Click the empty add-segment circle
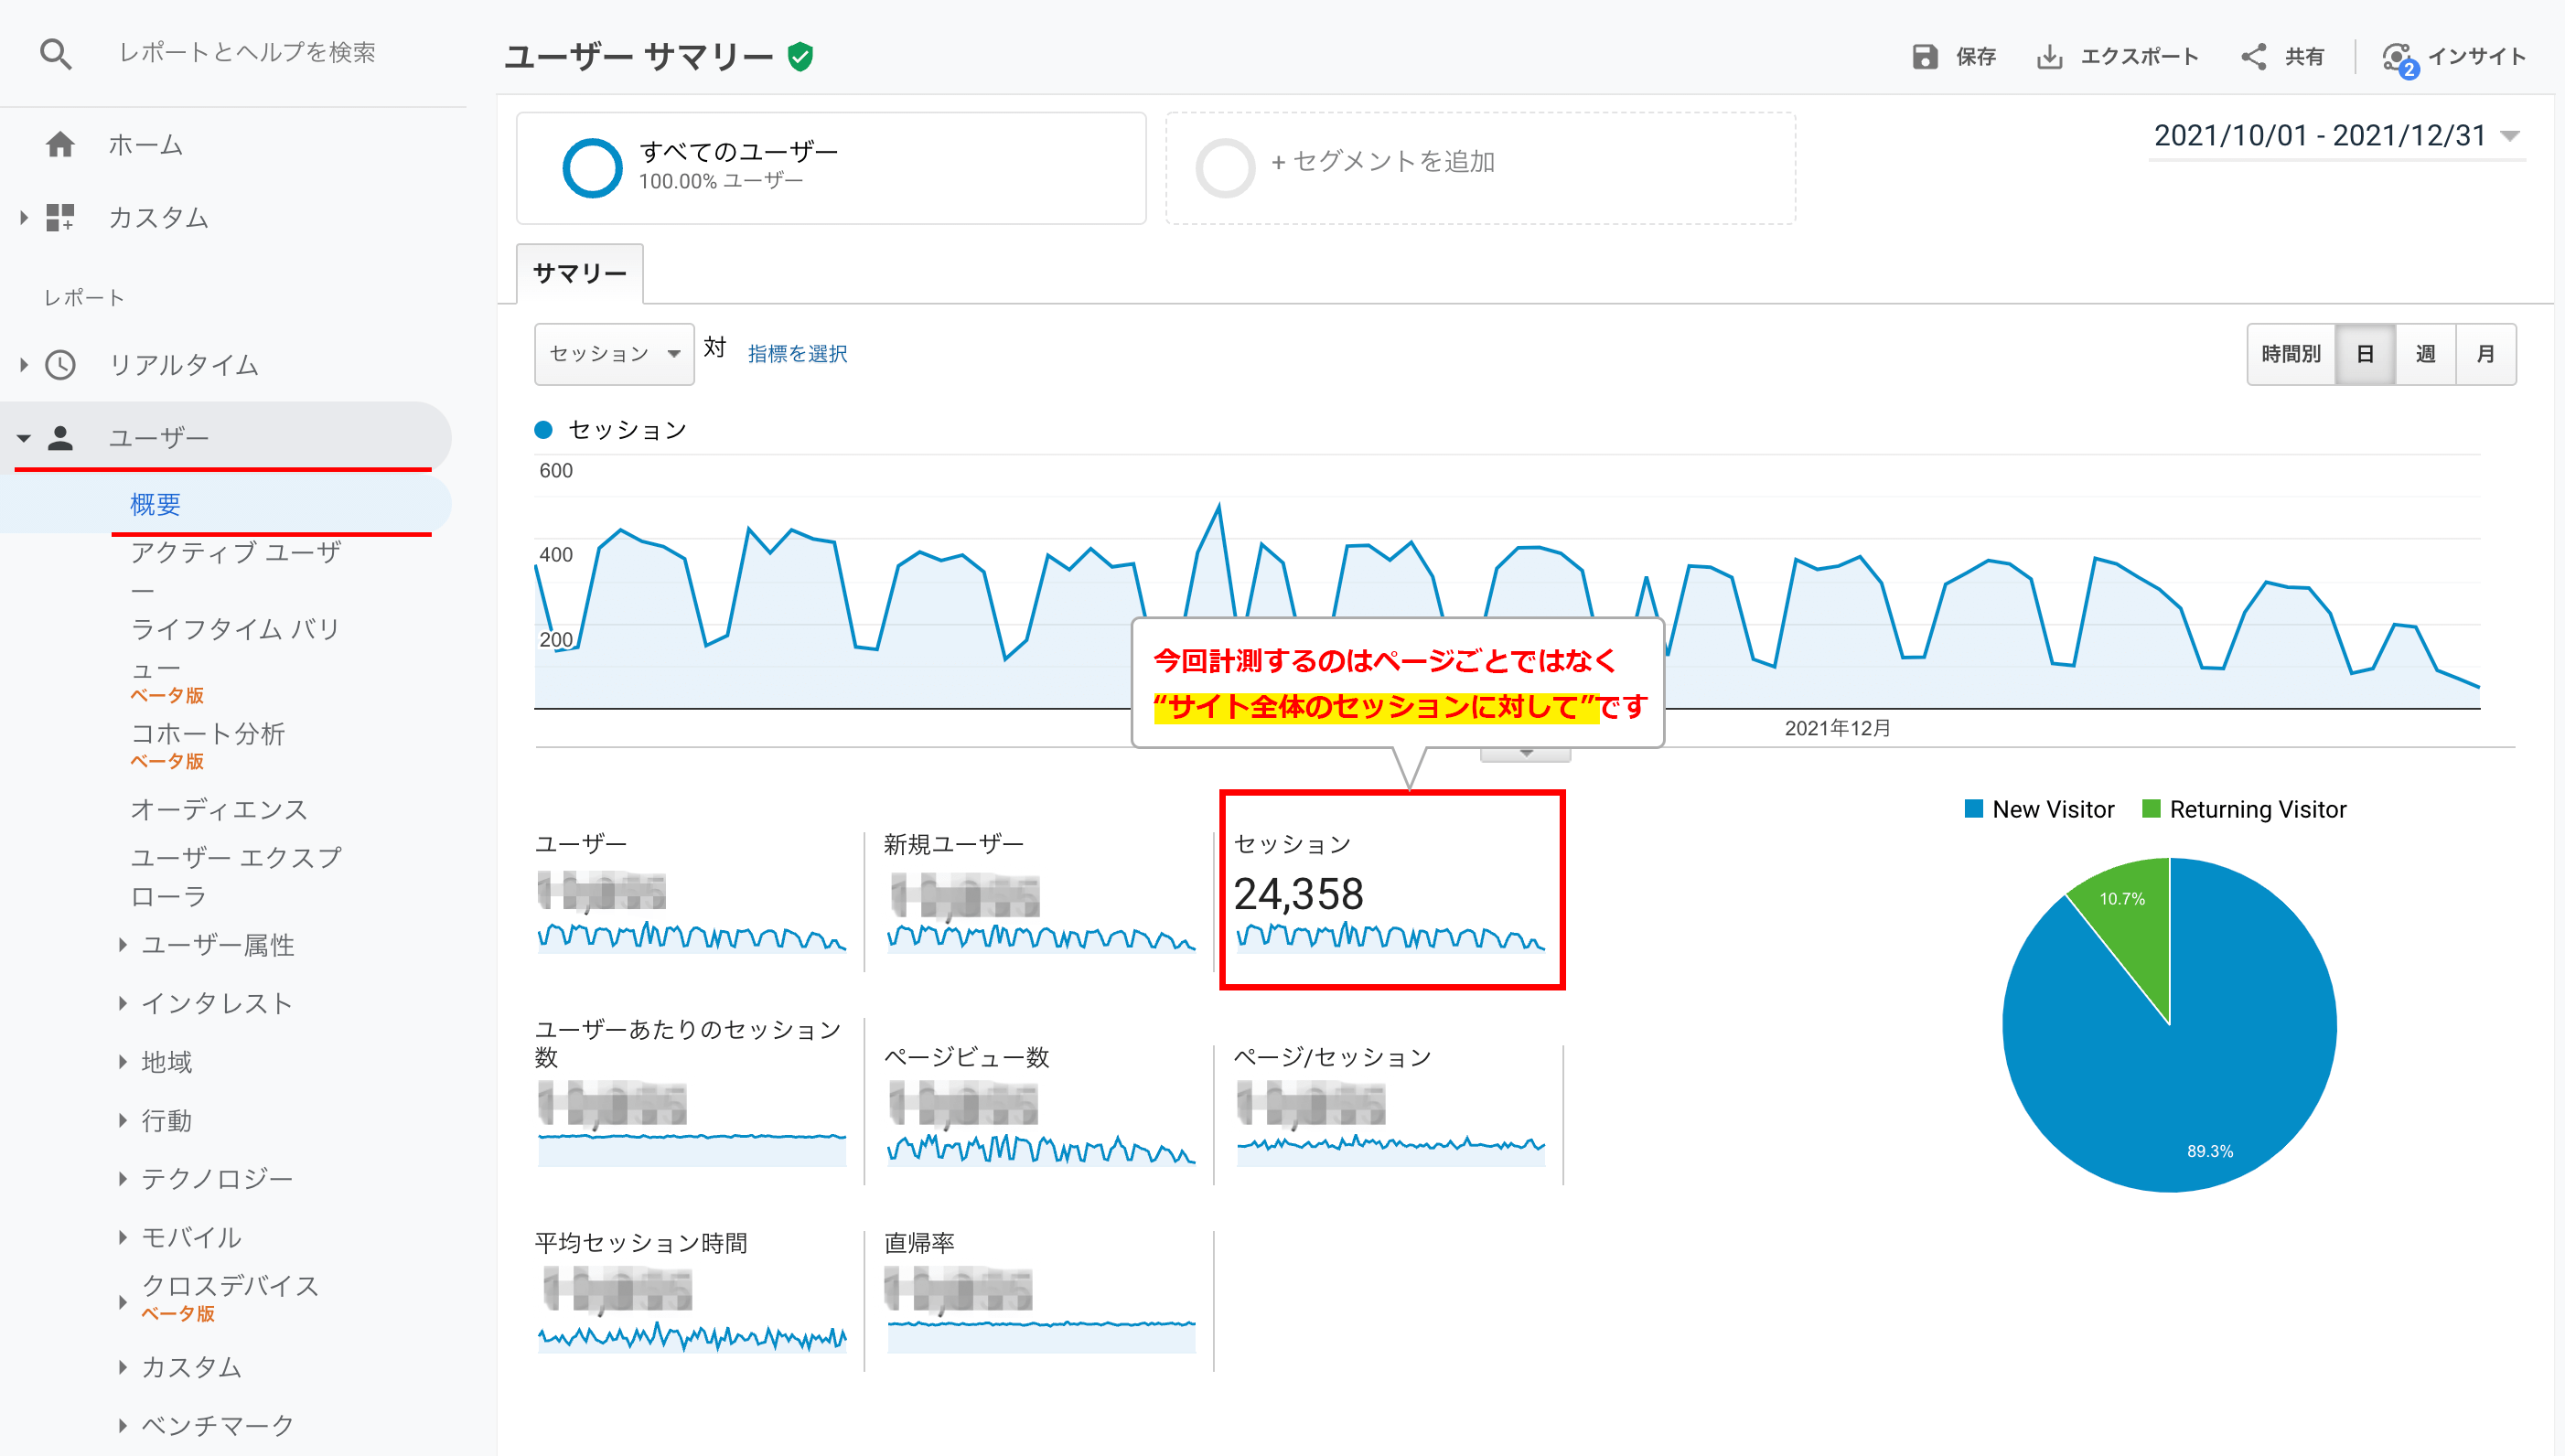The height and width of the screenshot is (1456, 2565). (1225, 168)
